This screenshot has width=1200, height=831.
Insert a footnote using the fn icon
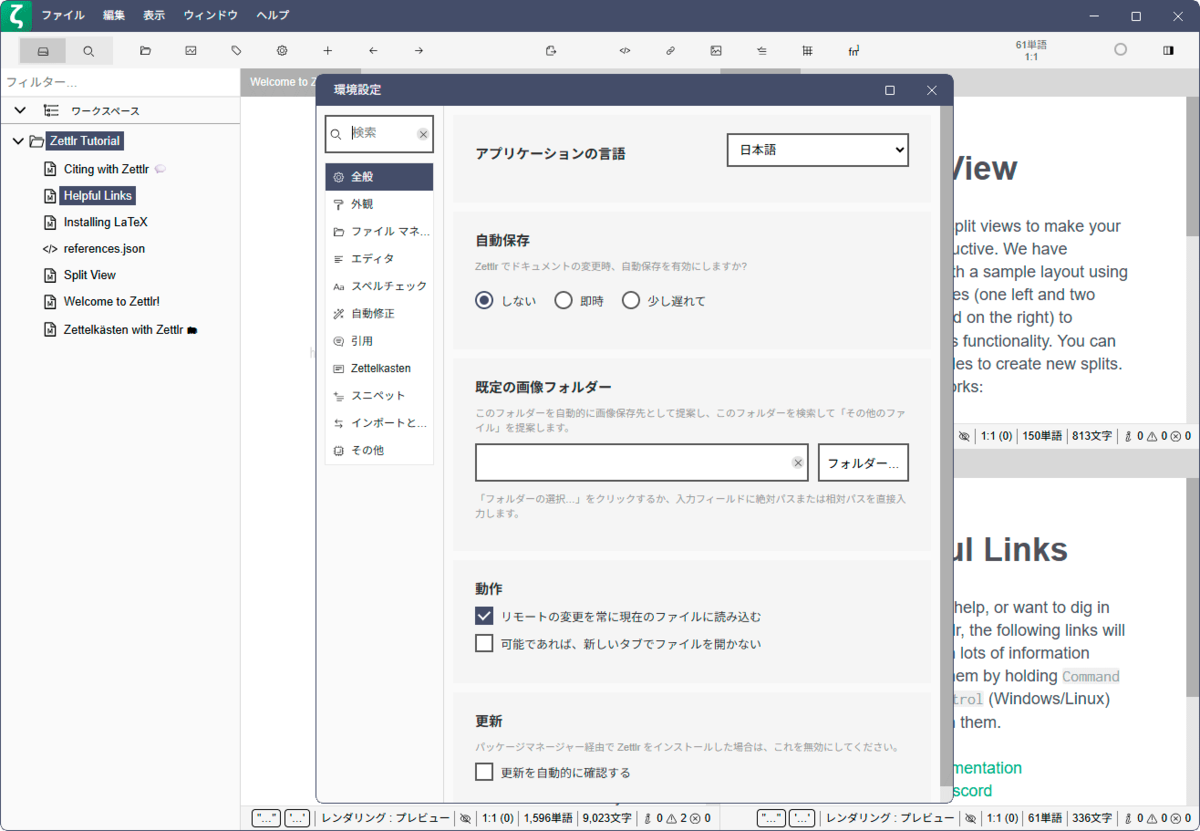853,51
